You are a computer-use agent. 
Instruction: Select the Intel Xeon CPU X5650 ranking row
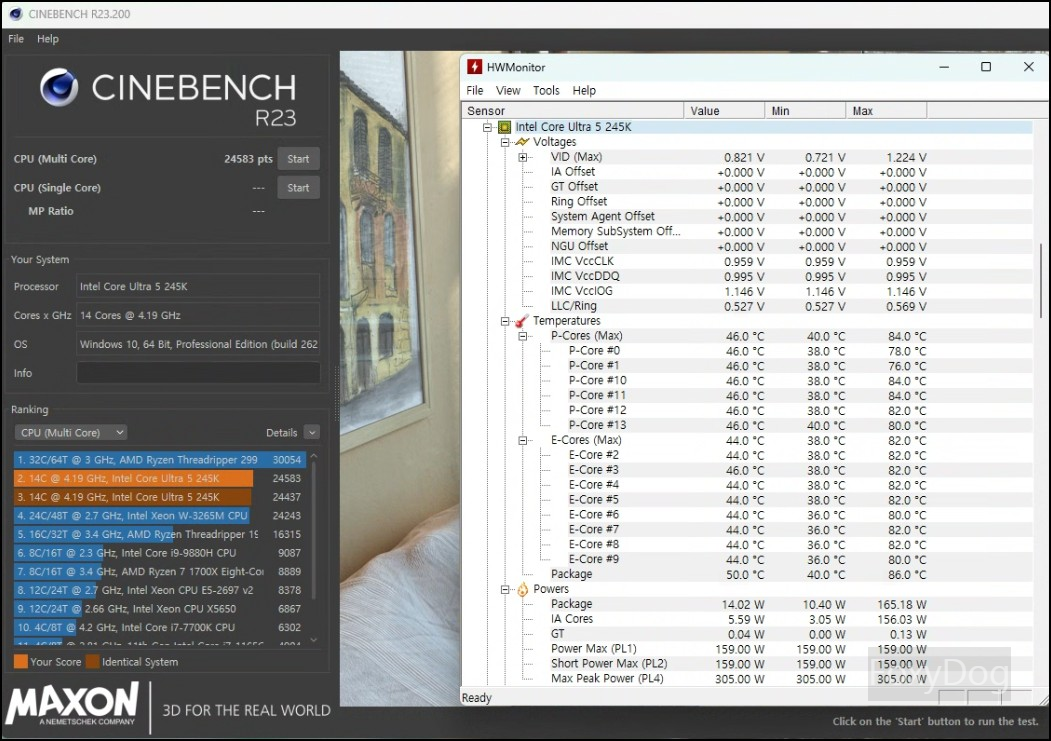click(160, 609)
